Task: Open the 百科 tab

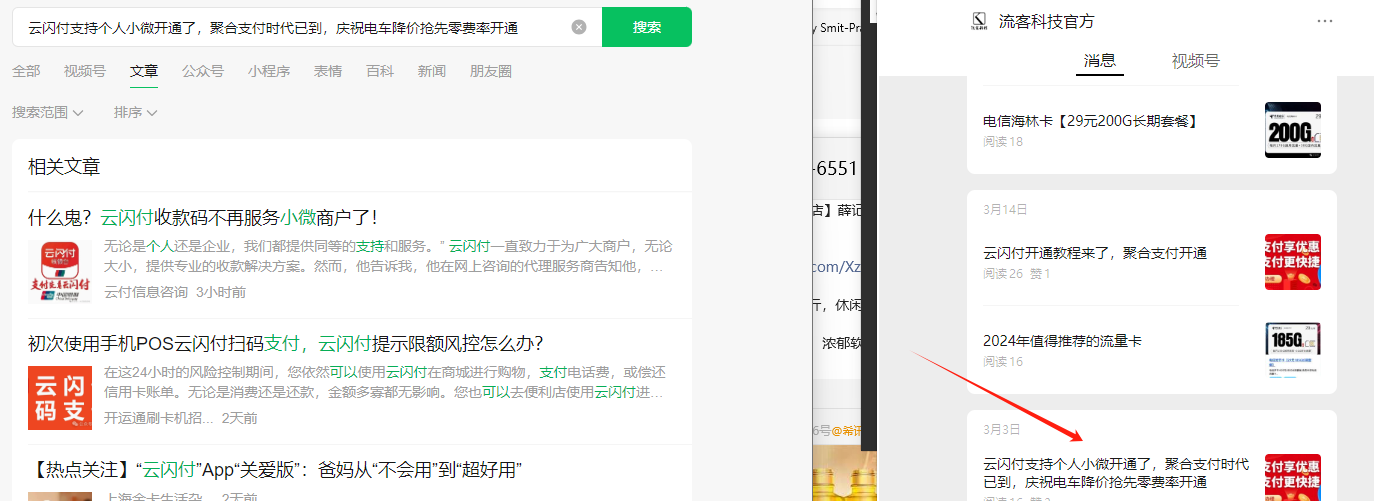Action: tap(380, 71)
